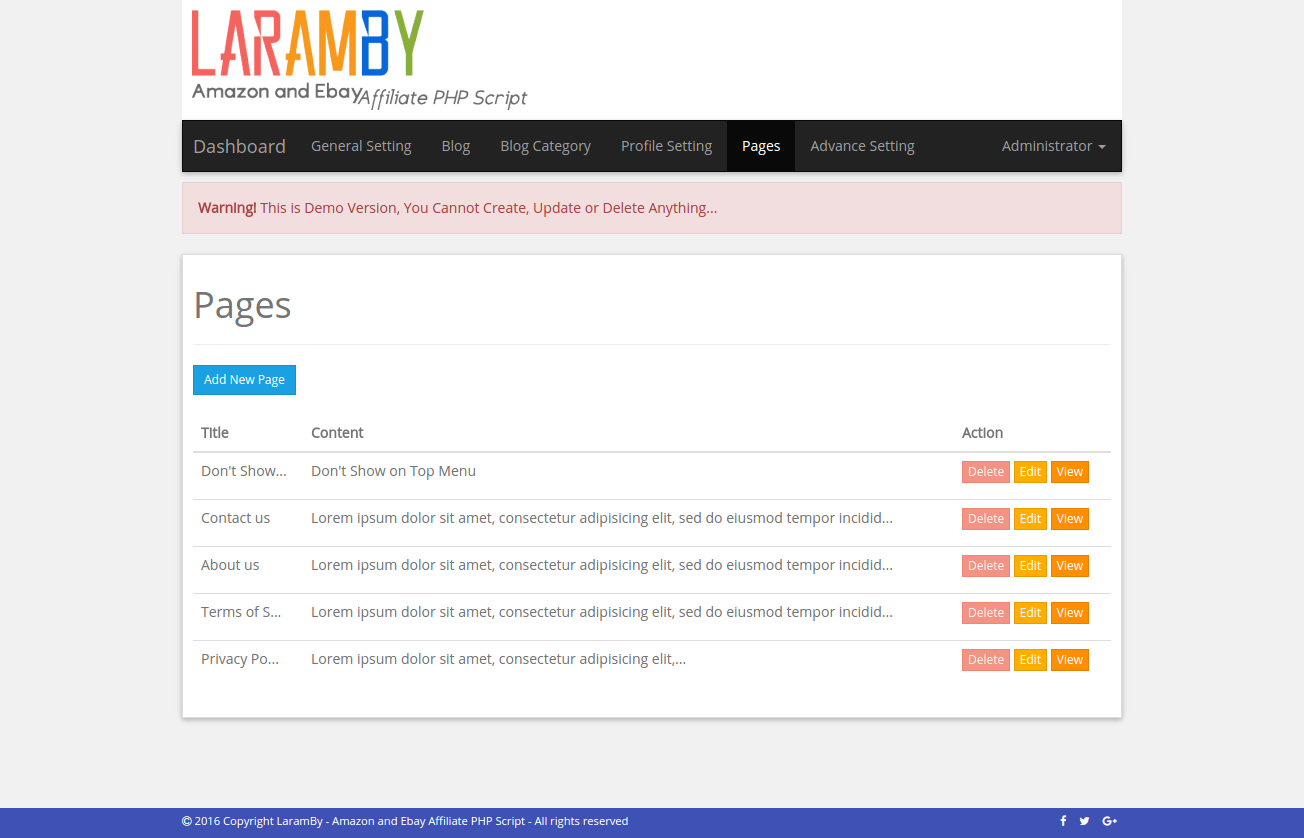The image size is (1304, 838).
Task: Click the Lorem ipsum content in Privacy Po... row
Action: click(x=498, y=659)
